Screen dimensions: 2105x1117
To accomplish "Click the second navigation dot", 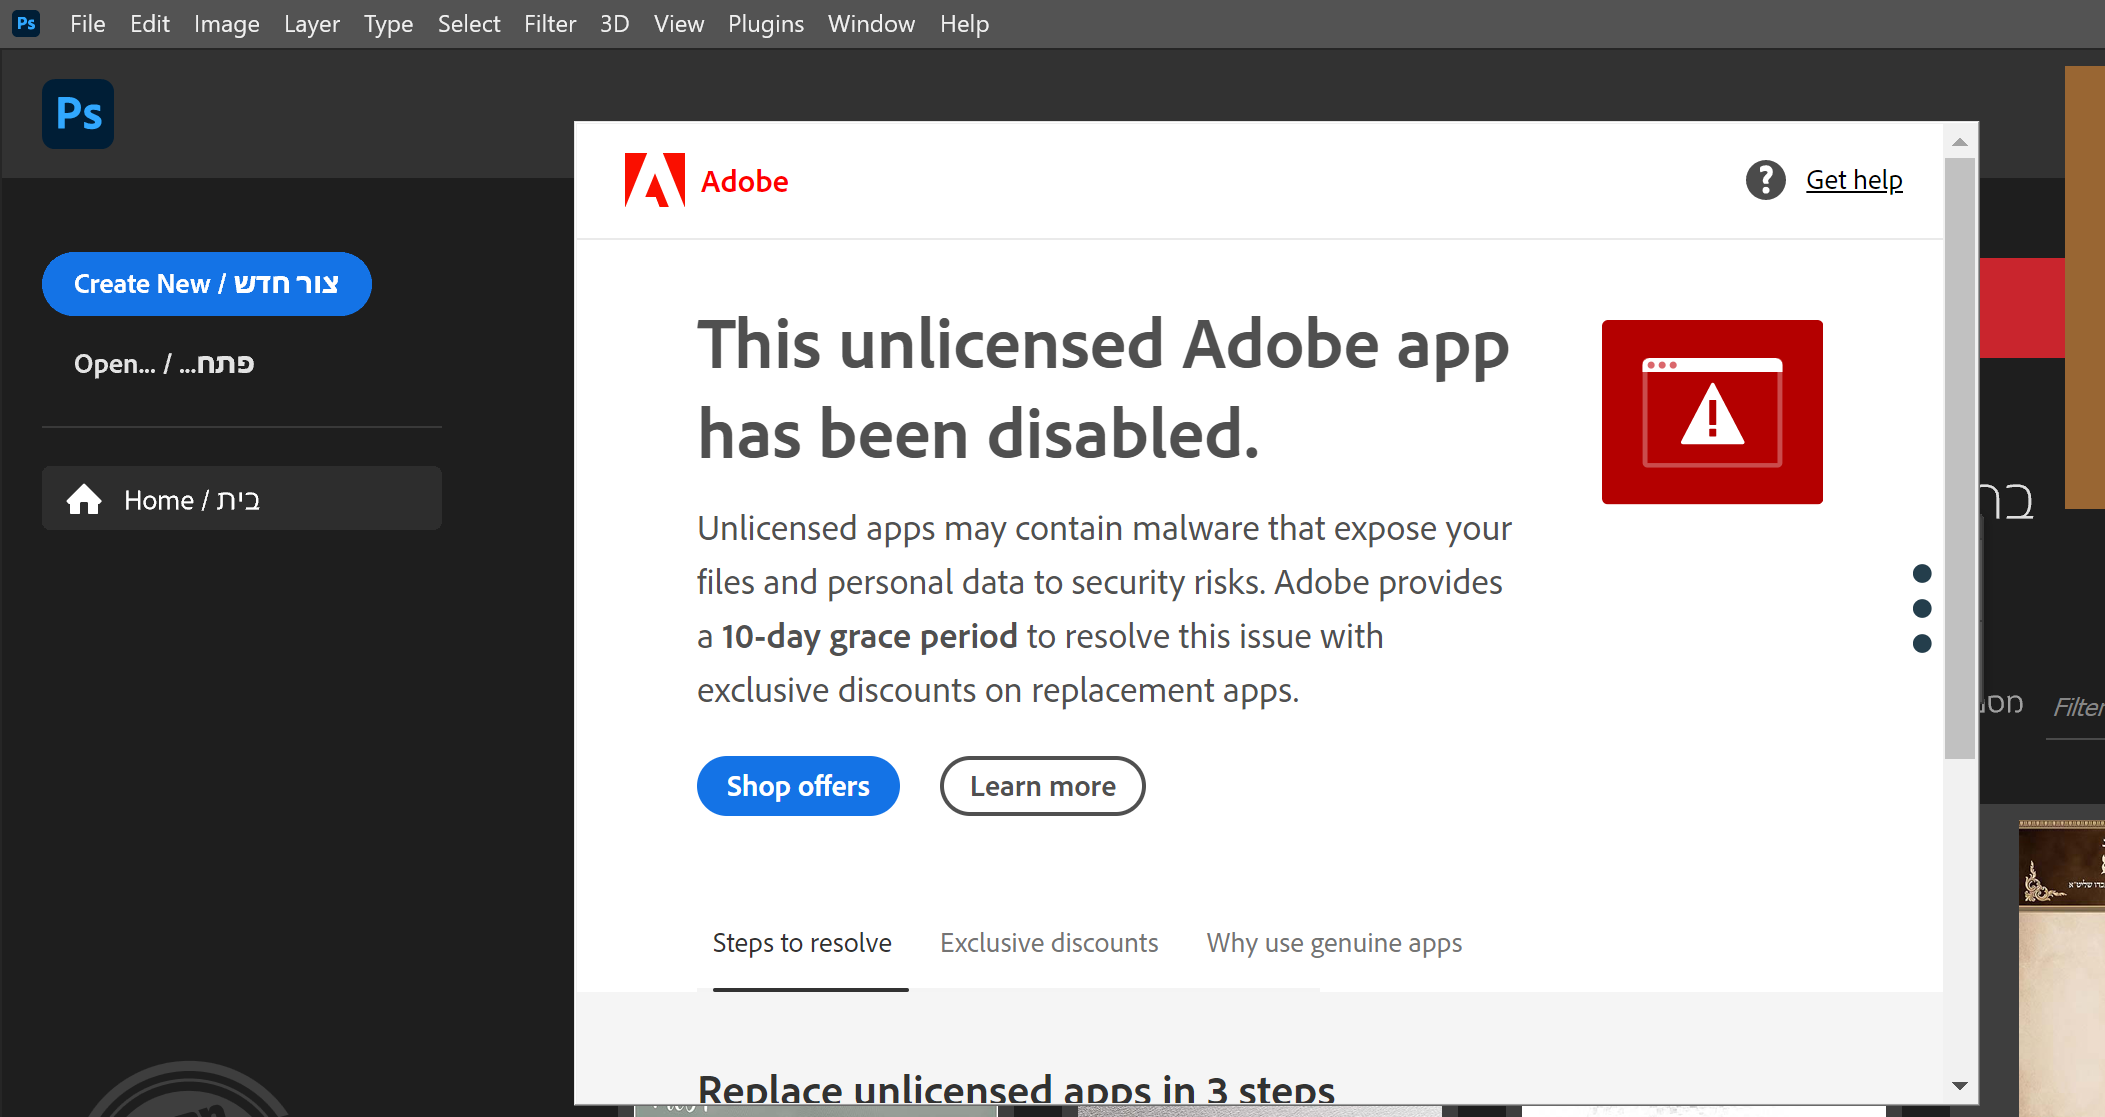I will pyautogui.click(x=1922, y=608).
